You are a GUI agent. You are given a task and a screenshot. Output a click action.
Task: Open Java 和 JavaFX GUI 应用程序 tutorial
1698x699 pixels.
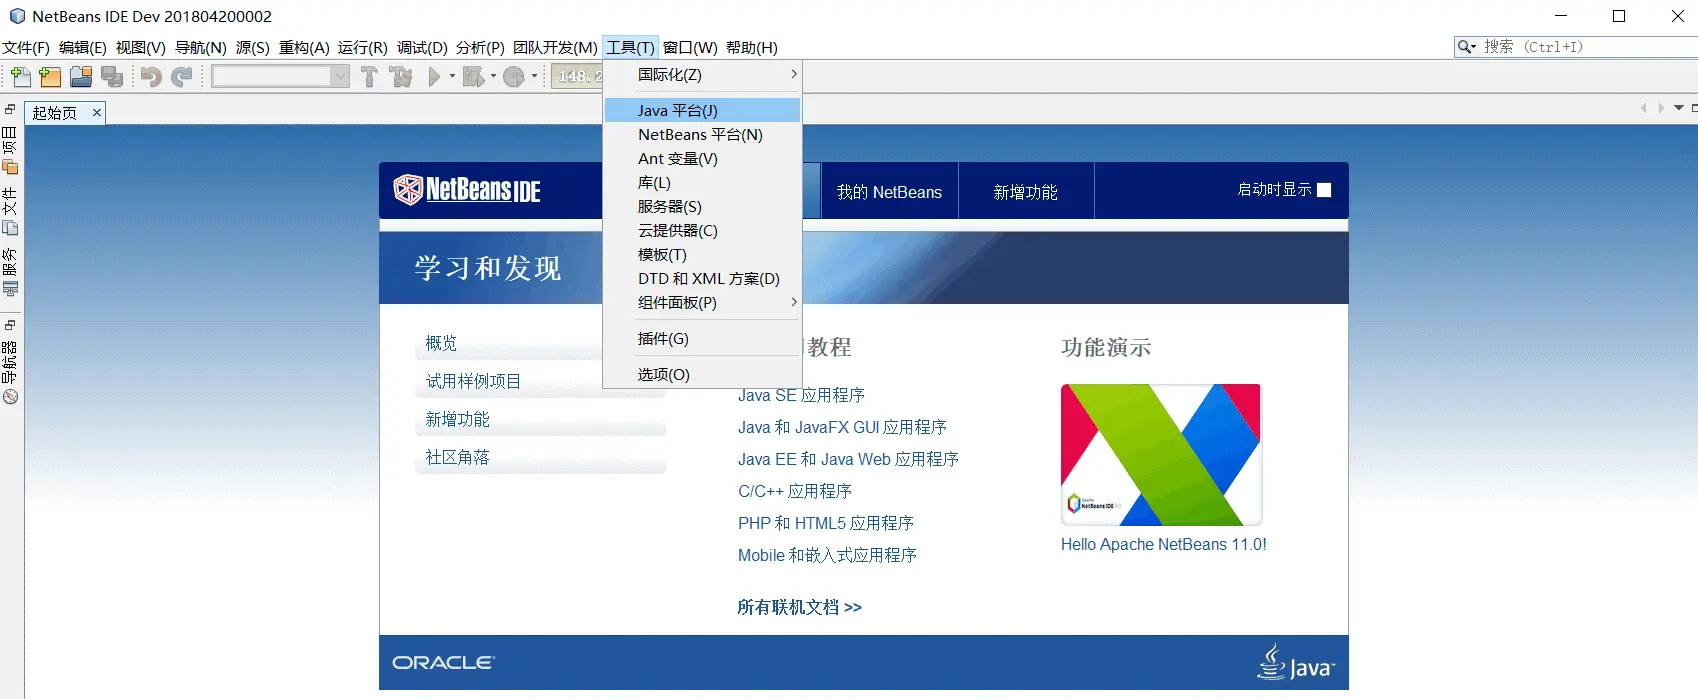[x=842, y=427]
